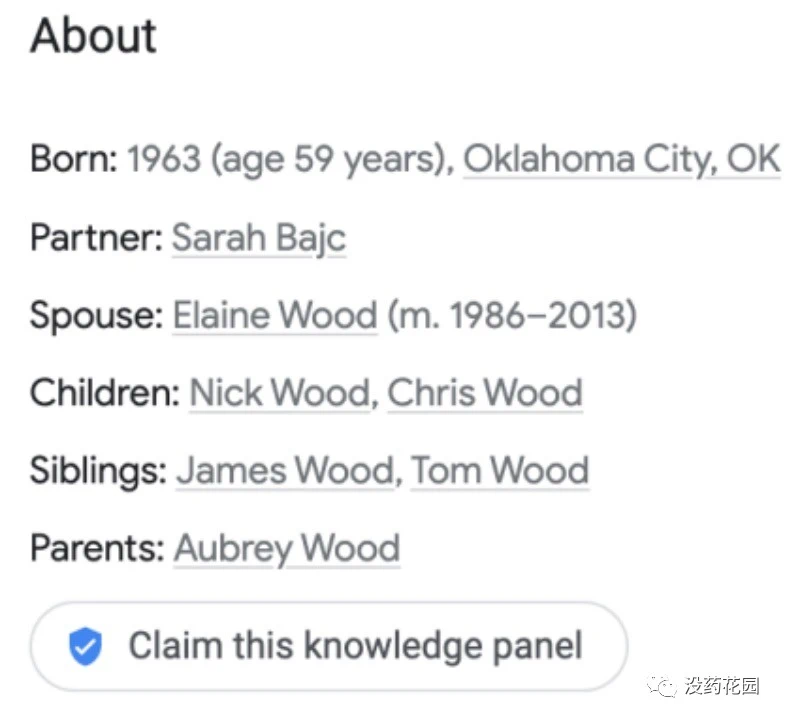This screenshot has height=720, width=785.
Task: Click the 没药花园 watermark text
Action: point(722,686)
